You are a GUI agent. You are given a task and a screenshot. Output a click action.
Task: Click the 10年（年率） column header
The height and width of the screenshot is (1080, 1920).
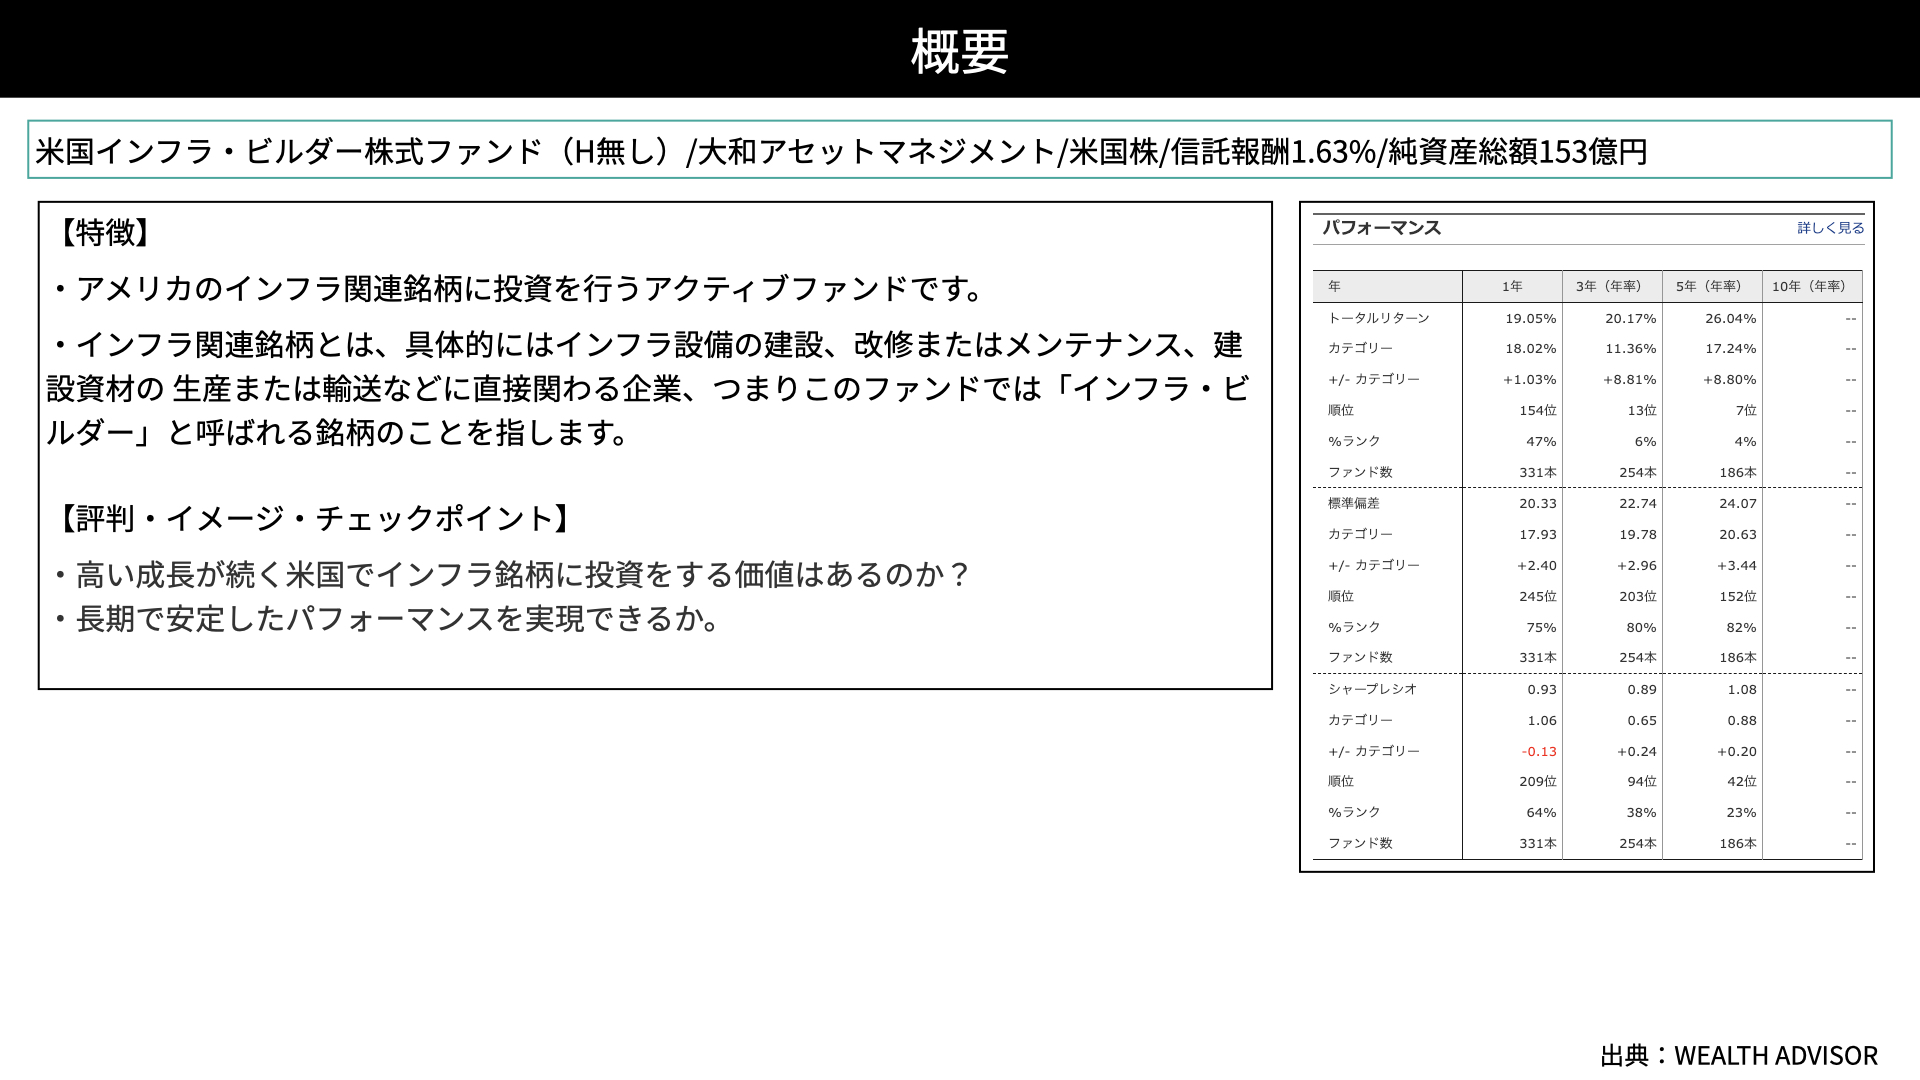(1811, 286)
